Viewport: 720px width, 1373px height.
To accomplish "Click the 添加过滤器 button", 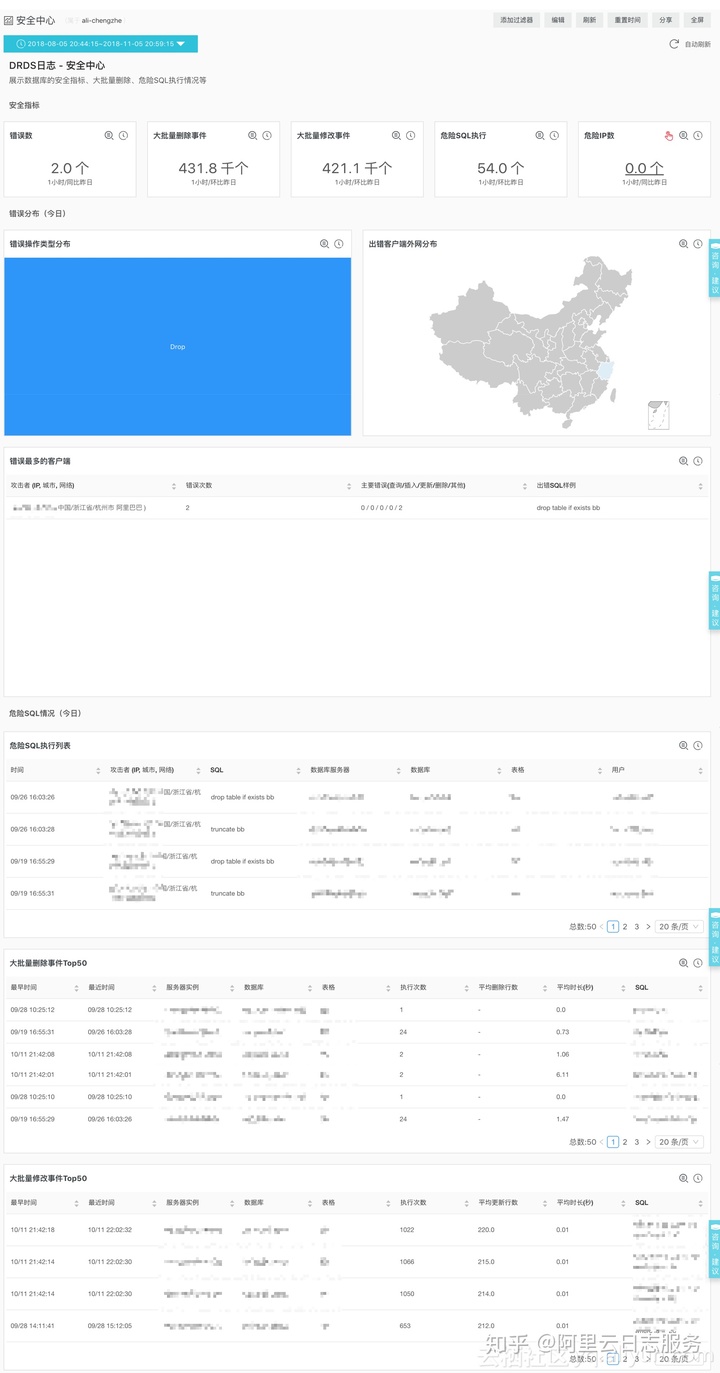I will pos(517,20).
